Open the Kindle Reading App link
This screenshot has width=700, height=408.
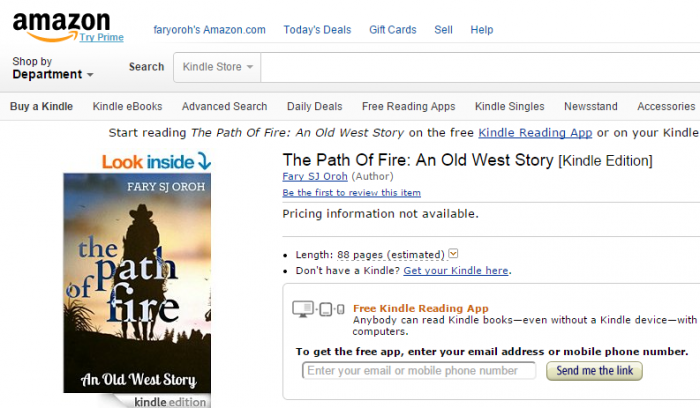535,133
